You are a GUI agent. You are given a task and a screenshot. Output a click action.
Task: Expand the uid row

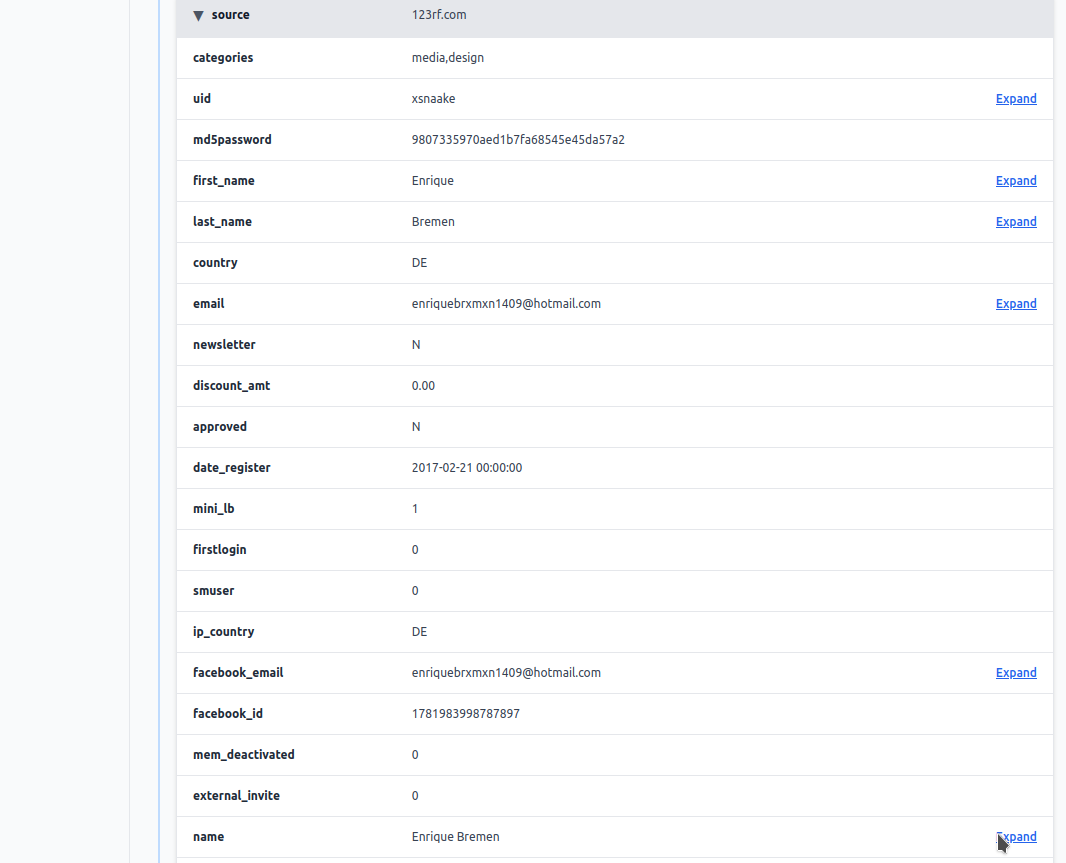1016,99
